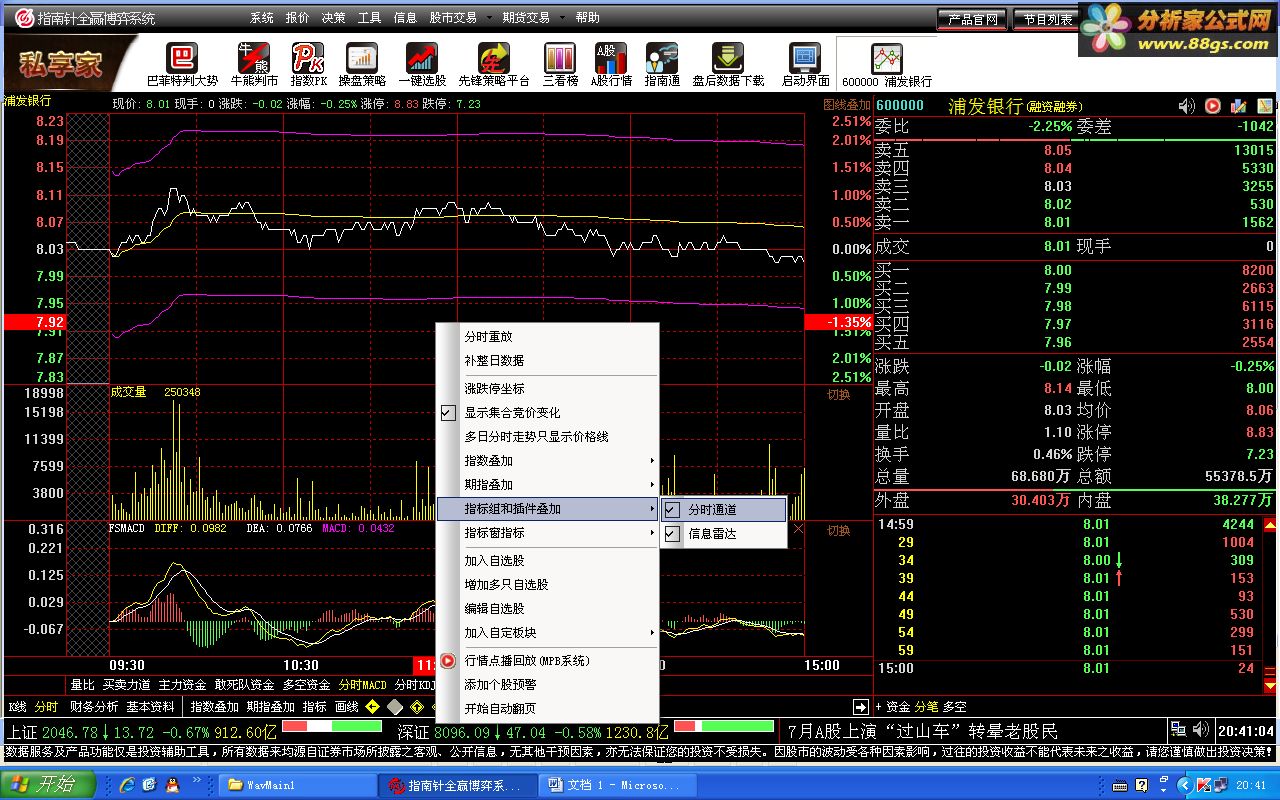Select 加入自选股 in the context menu
Screen dimensions: 1280x800
point(548,561)
